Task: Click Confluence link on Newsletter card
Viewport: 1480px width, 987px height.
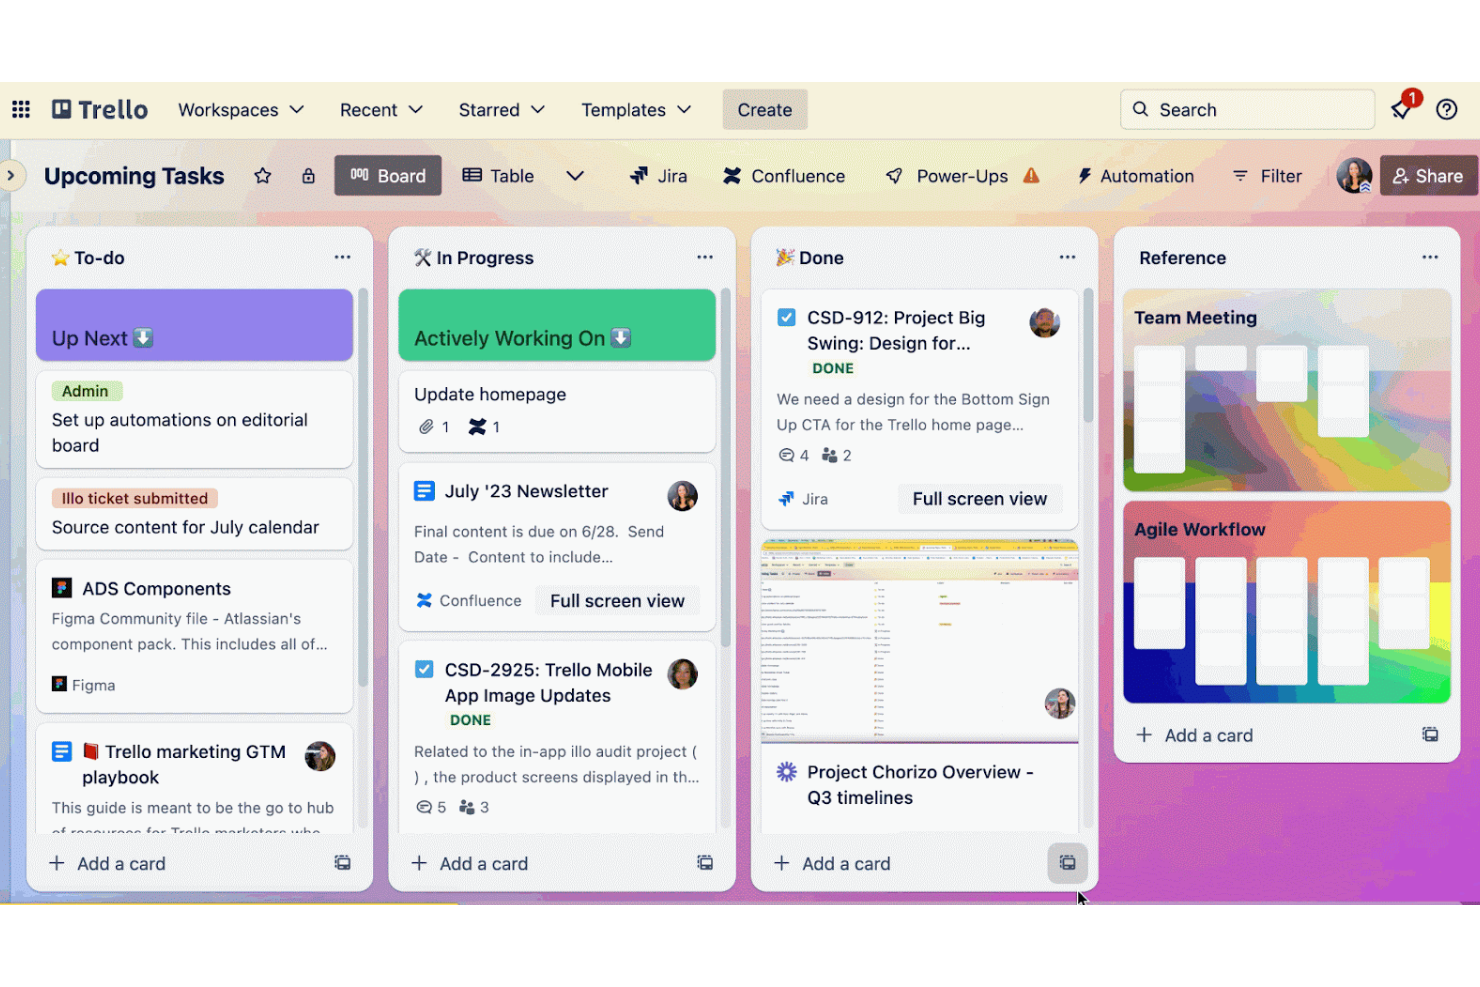Action: [469, 601]
